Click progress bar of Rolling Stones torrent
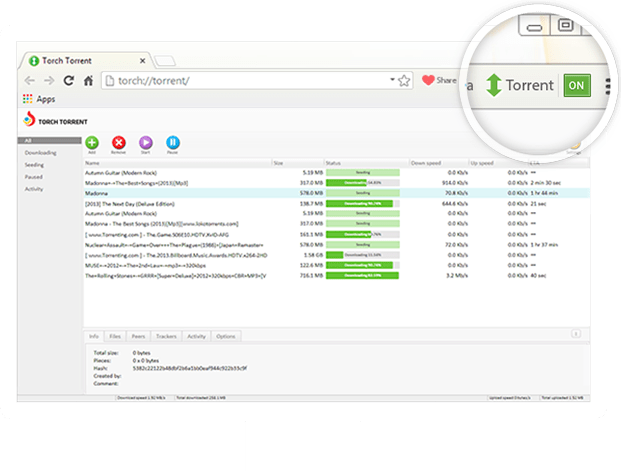Screen dimensions: 621x471 tap(363, 275)
